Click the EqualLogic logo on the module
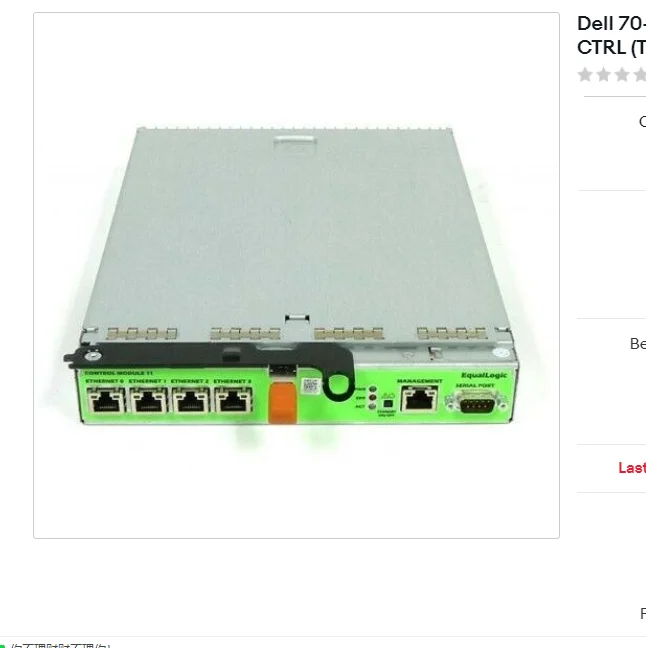Viewport: 646px width, 648px height. (484, 375)
